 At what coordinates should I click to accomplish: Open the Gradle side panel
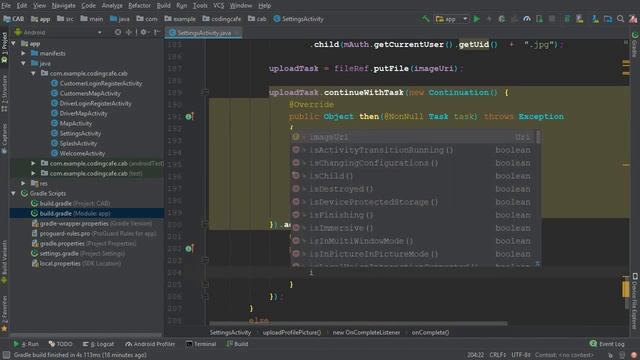tap(635, 45)
